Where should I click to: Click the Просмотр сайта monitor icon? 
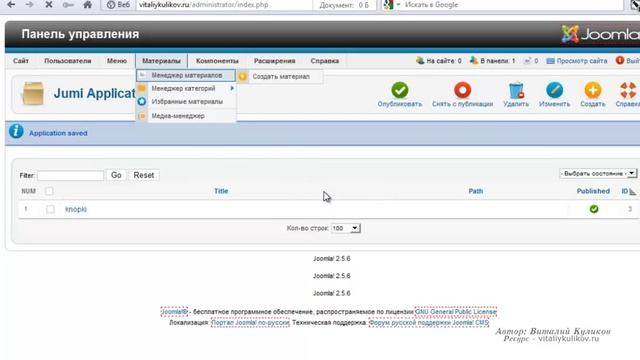[x=550, y=61]
